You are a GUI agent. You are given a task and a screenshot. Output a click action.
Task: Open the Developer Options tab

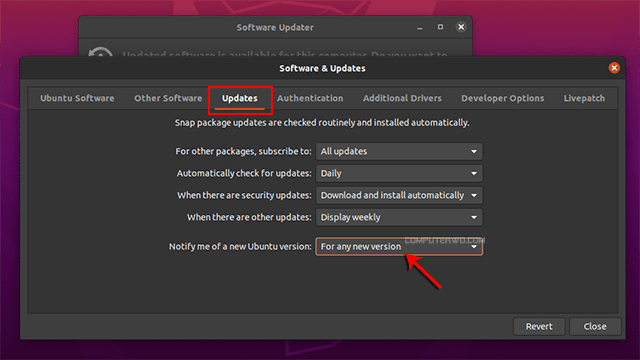click(502, 98)
